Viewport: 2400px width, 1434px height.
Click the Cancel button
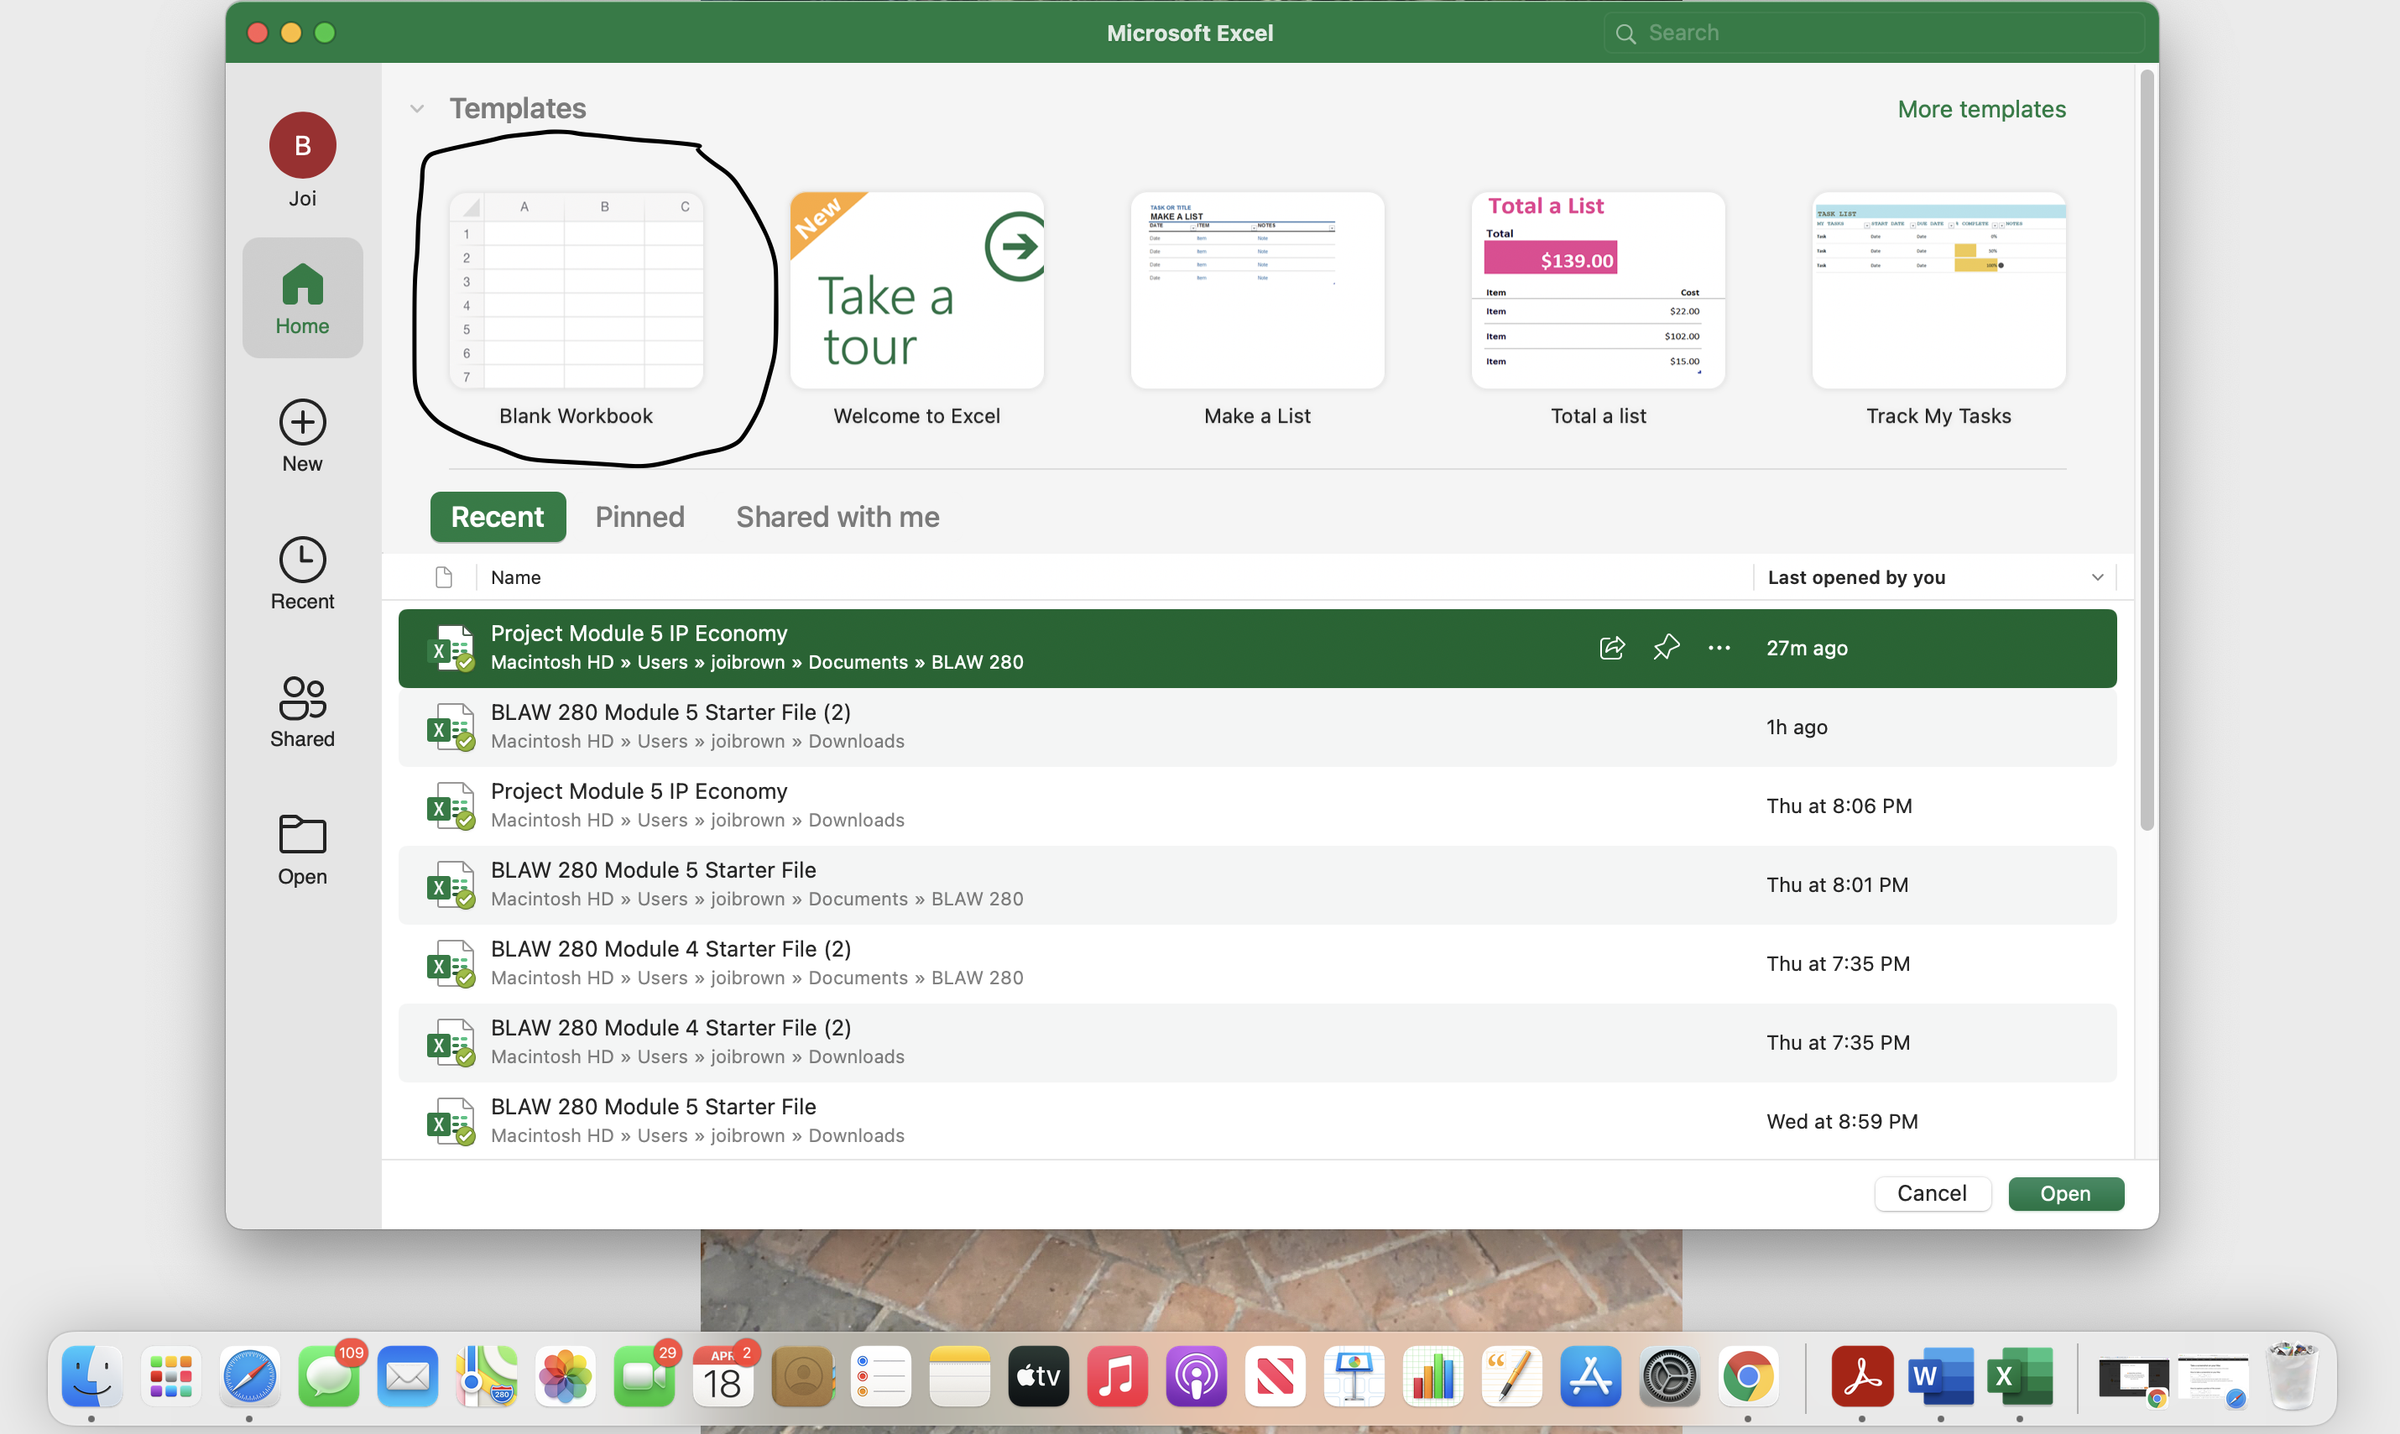tap(1931, 1193)
